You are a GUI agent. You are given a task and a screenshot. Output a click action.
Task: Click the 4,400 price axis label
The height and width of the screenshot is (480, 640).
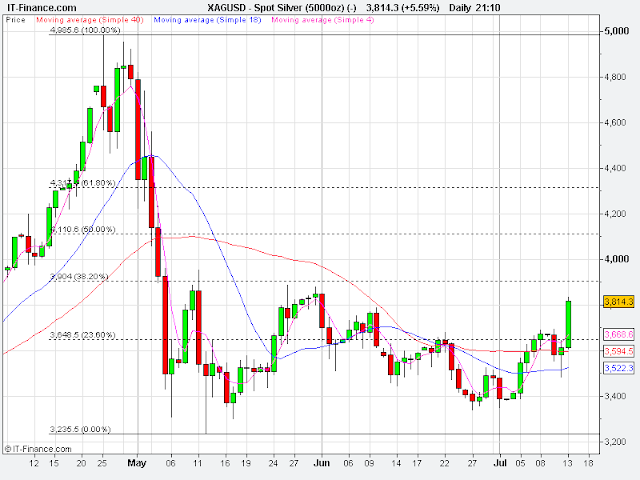click(615, 168)
